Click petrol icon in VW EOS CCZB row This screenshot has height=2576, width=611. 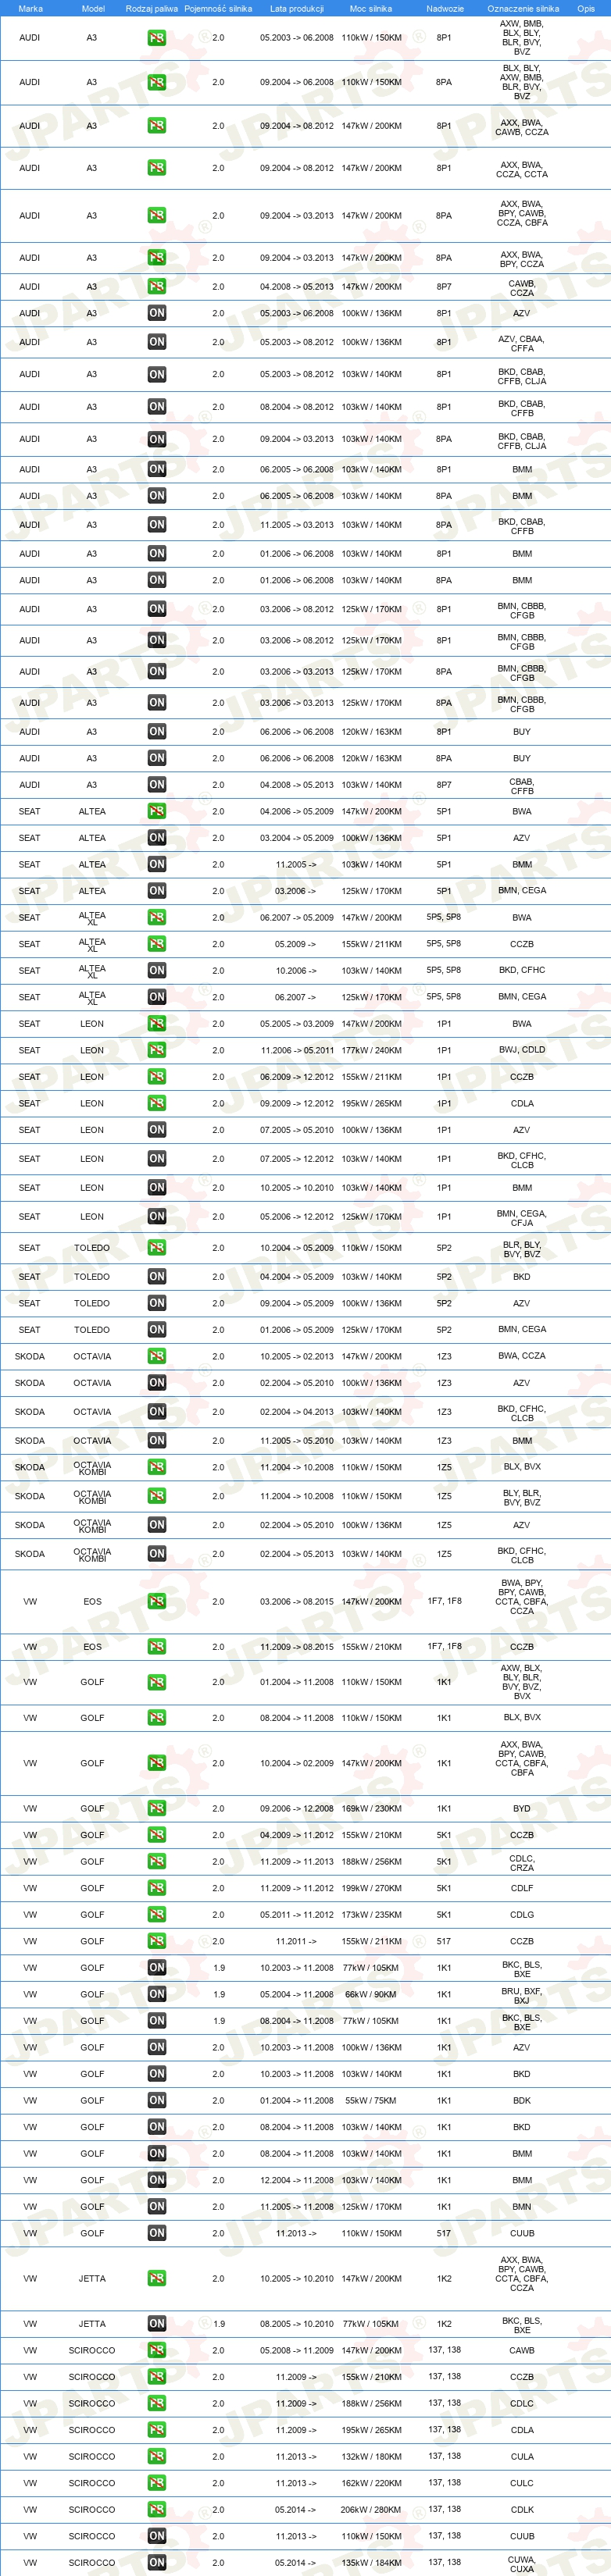coord(157,1646)
